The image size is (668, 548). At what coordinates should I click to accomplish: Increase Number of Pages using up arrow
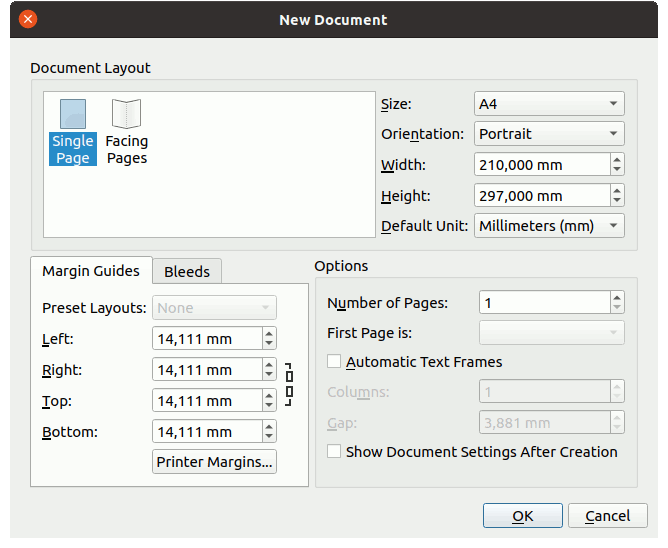(x=617, y=297)
